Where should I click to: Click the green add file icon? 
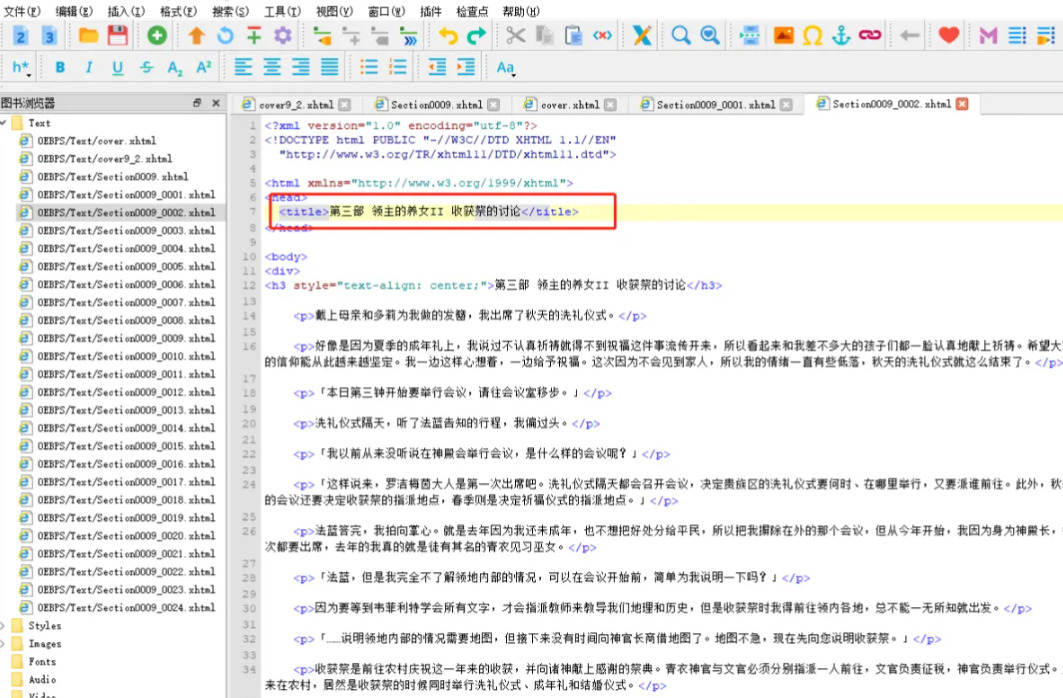157,36
